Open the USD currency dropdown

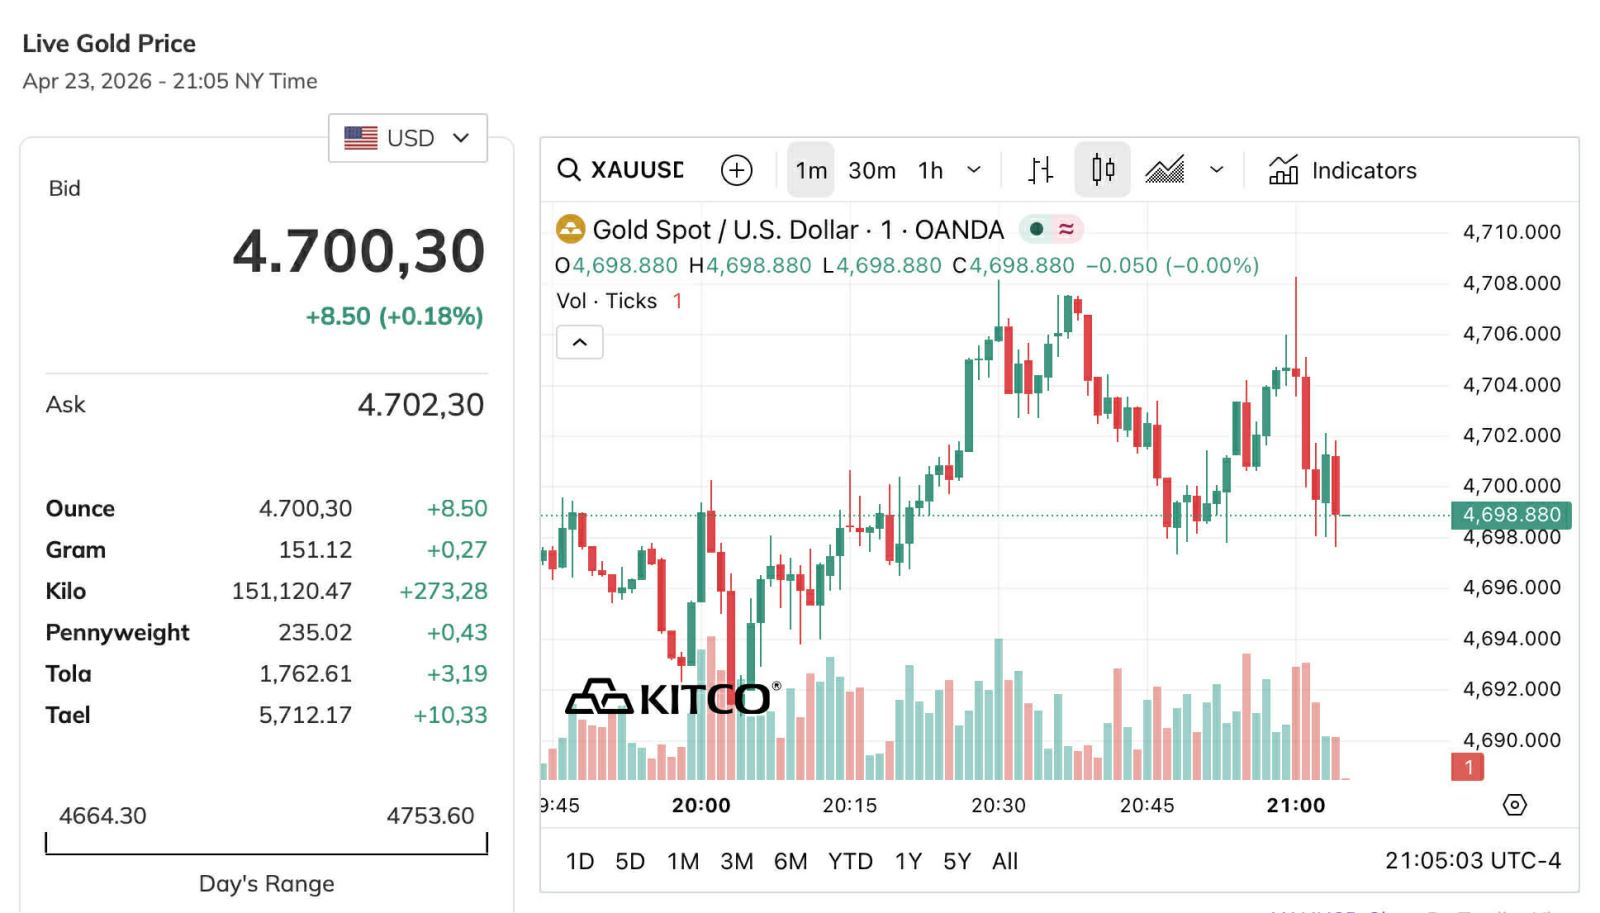(408, 138)
